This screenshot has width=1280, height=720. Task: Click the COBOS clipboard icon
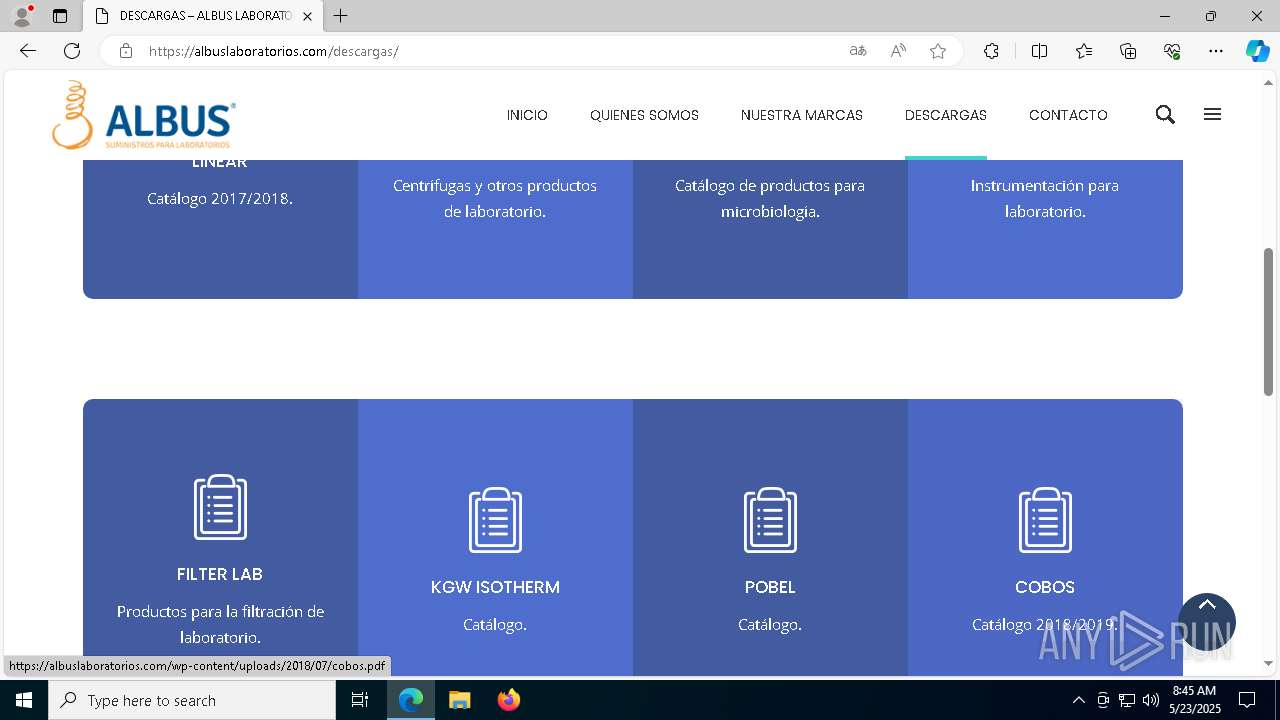click(1045, 520)
